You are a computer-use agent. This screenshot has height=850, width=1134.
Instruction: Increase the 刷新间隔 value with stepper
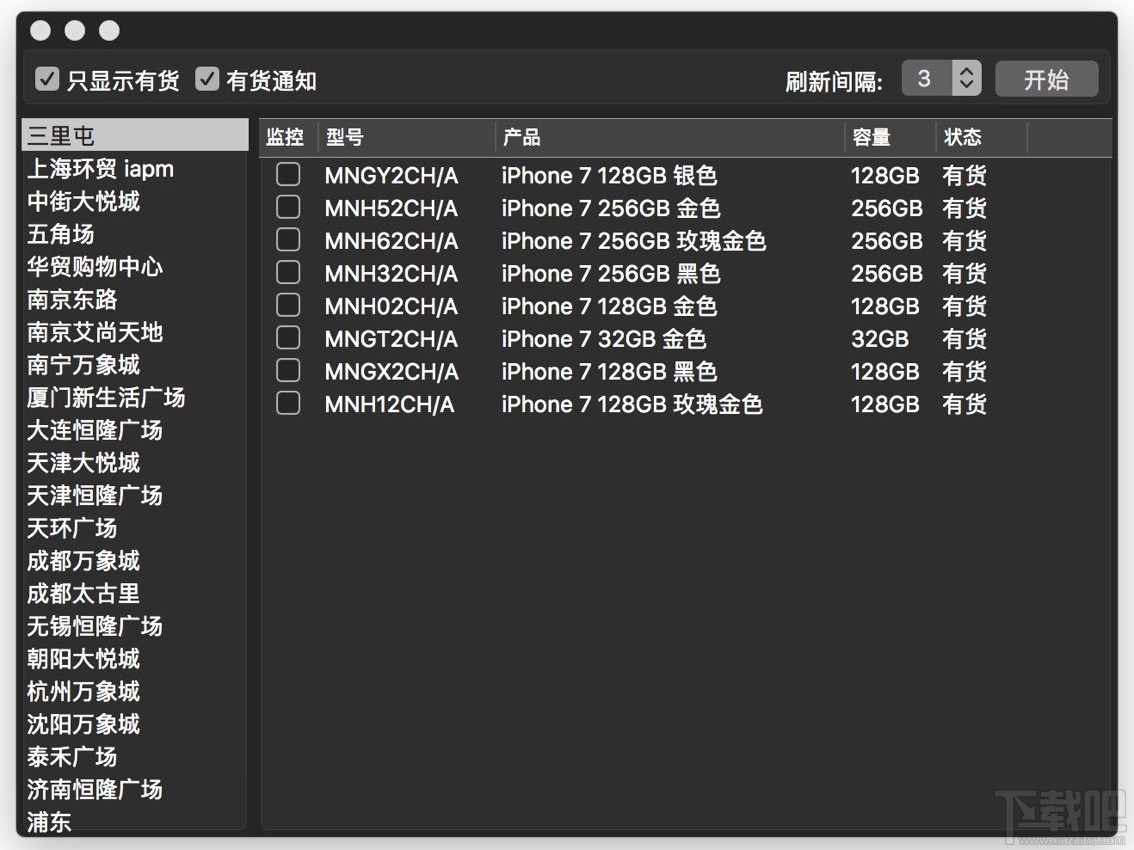(966, 71)
